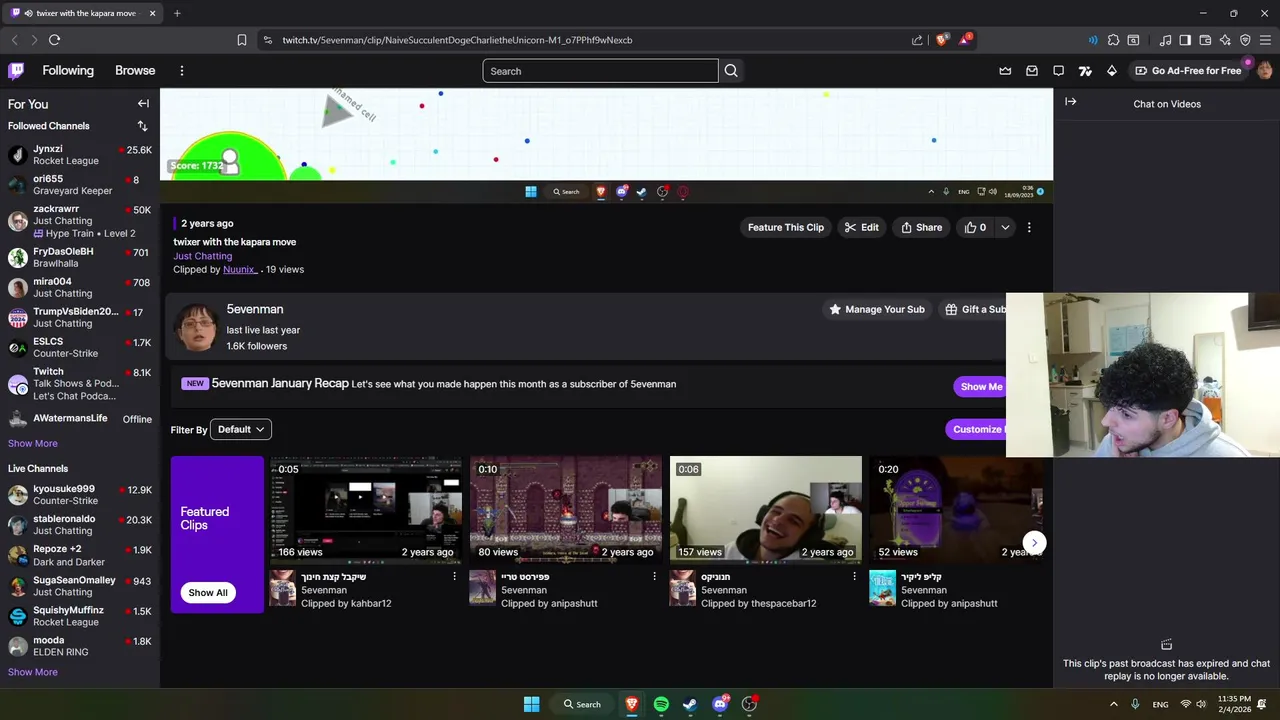
Task: Sort followed channels with arrows icon
Action: click(x=142, y=126)
